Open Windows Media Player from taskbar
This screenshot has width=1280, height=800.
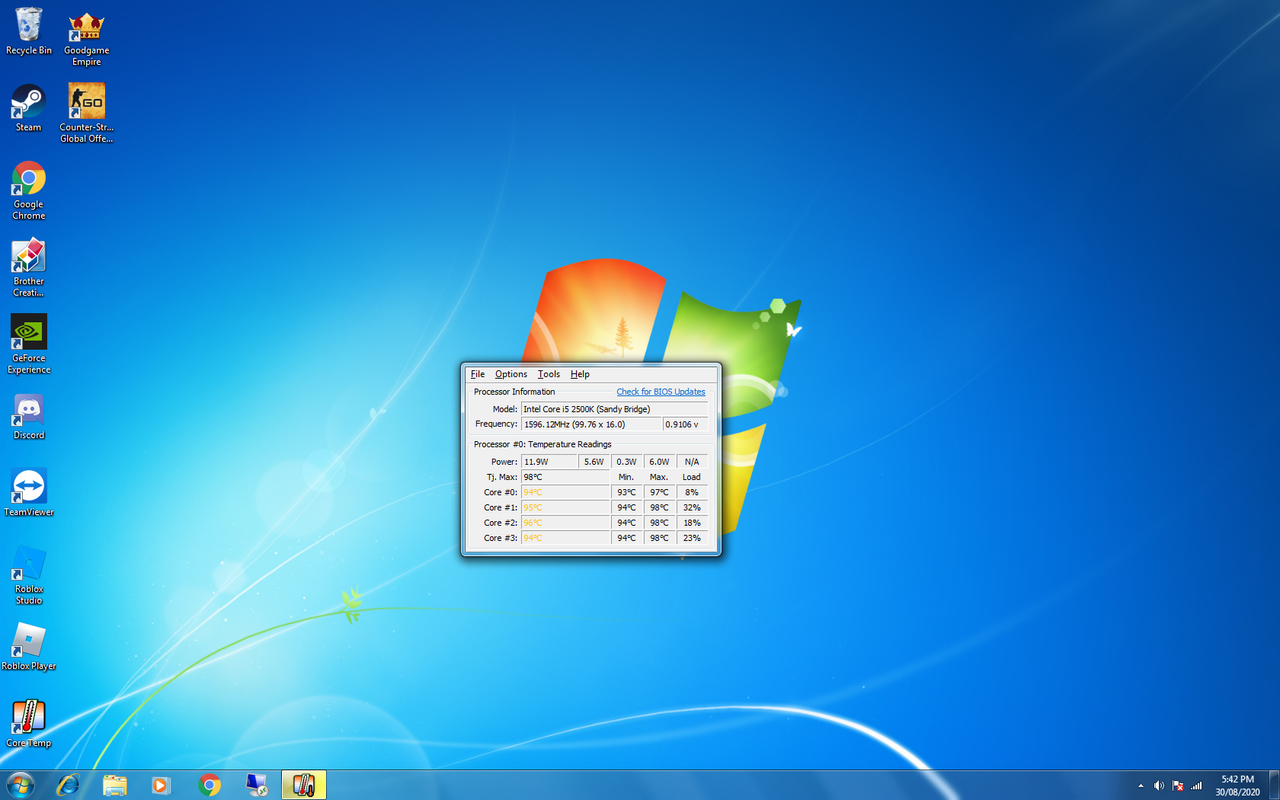click(x=161, y=785)
